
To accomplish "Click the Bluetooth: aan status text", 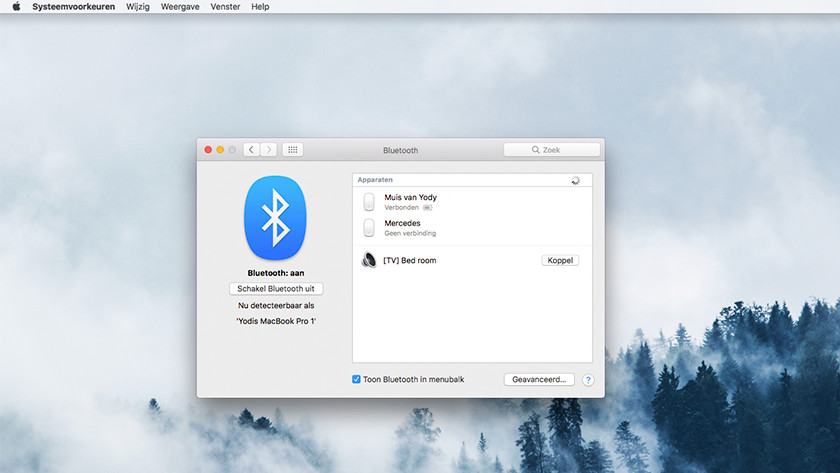I will [x=276, y=273].
